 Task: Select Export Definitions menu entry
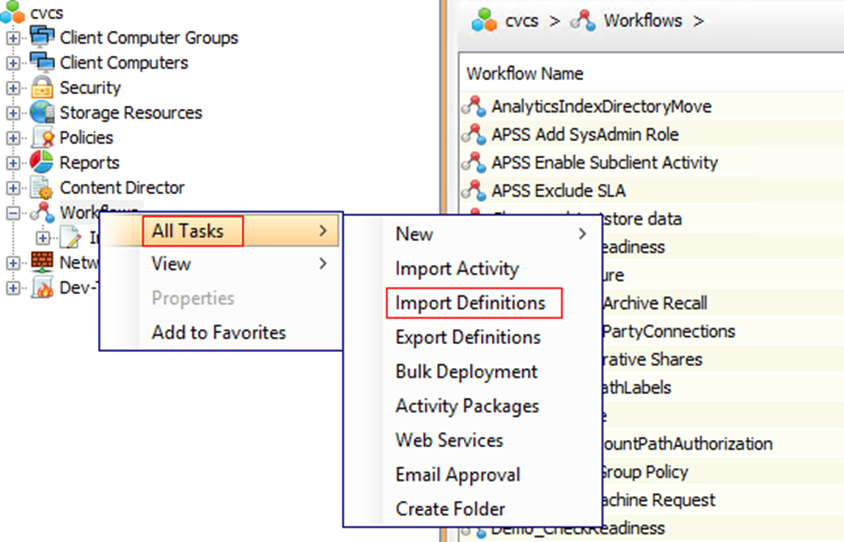click(468, 337)
